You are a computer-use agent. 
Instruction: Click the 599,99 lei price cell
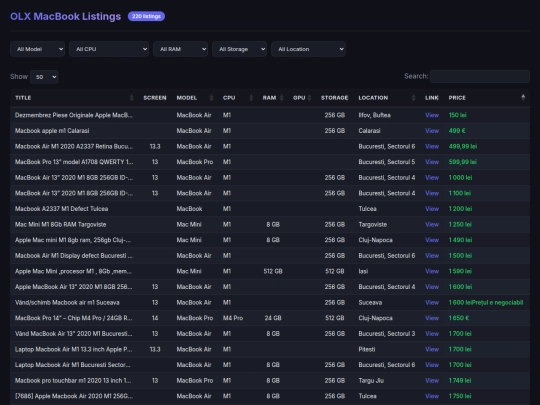463,162
